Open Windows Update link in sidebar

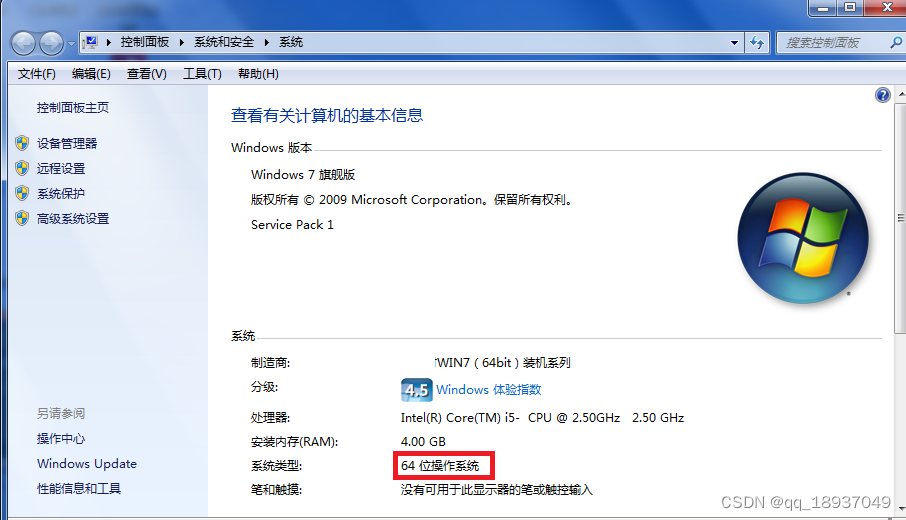click(x=87, y=464)
